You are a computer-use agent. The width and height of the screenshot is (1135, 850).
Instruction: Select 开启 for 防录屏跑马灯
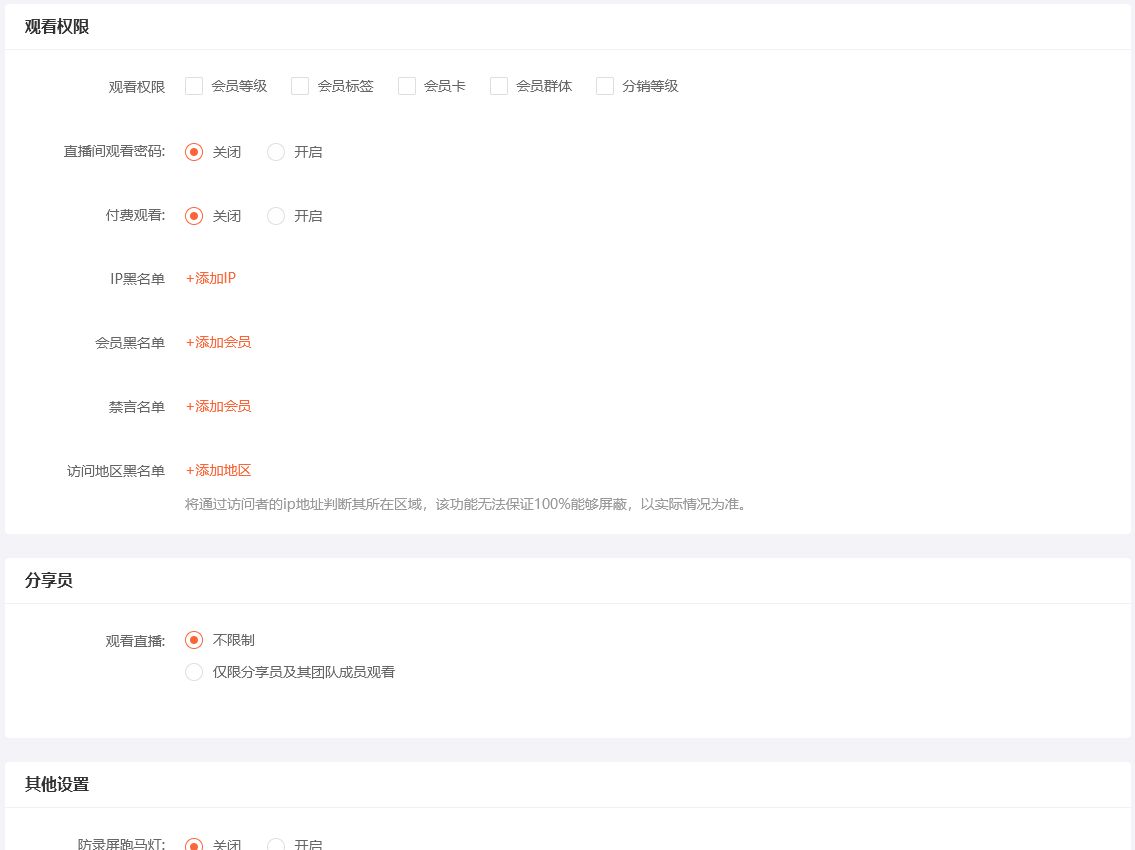pos(276,844)
